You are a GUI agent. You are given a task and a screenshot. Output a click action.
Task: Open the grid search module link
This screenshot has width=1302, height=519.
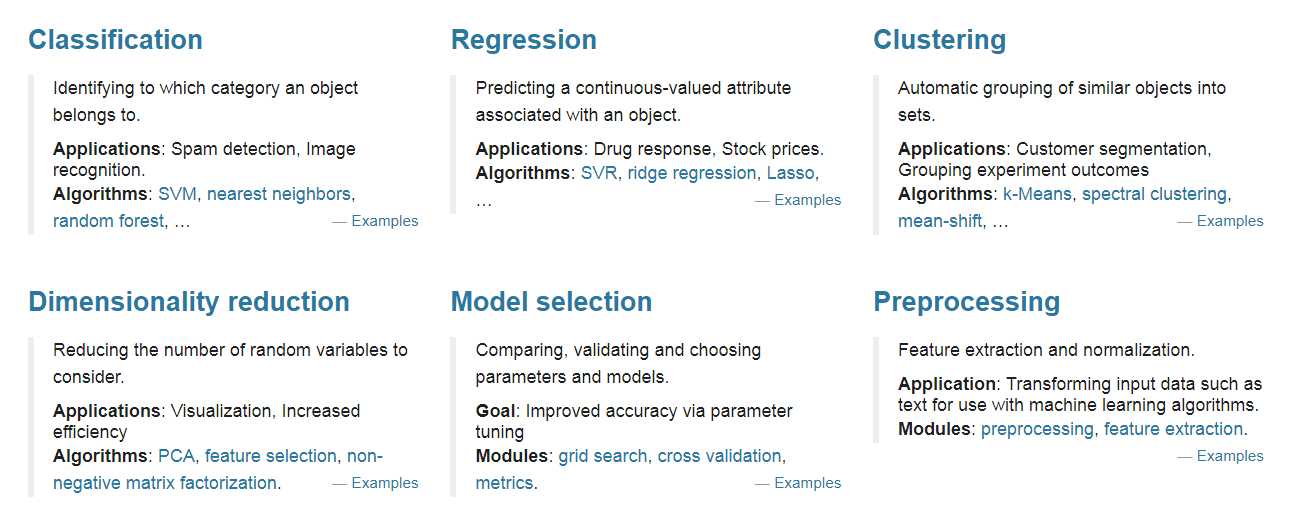(603, 456)
